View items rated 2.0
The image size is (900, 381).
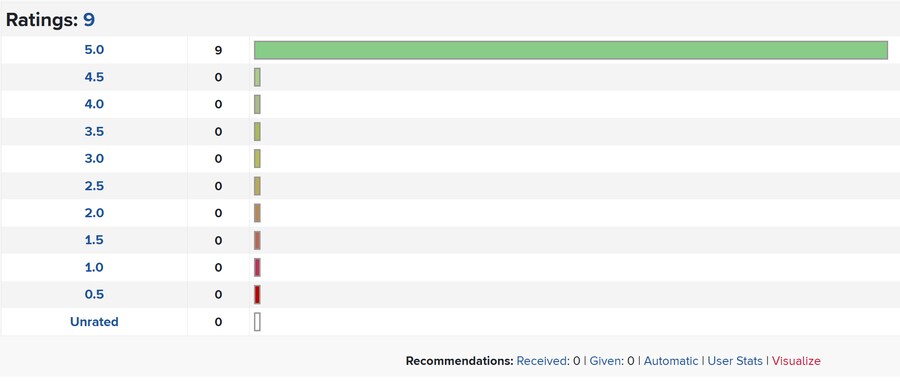click(x=94, y=213)
